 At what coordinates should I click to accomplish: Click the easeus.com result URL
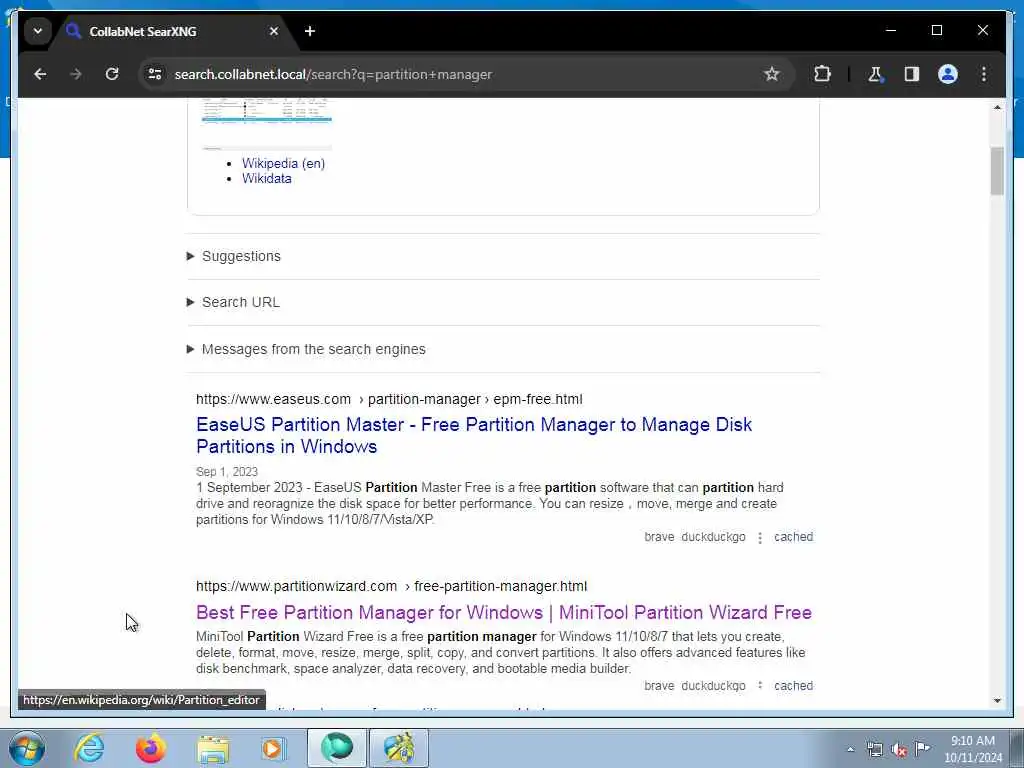389,399
